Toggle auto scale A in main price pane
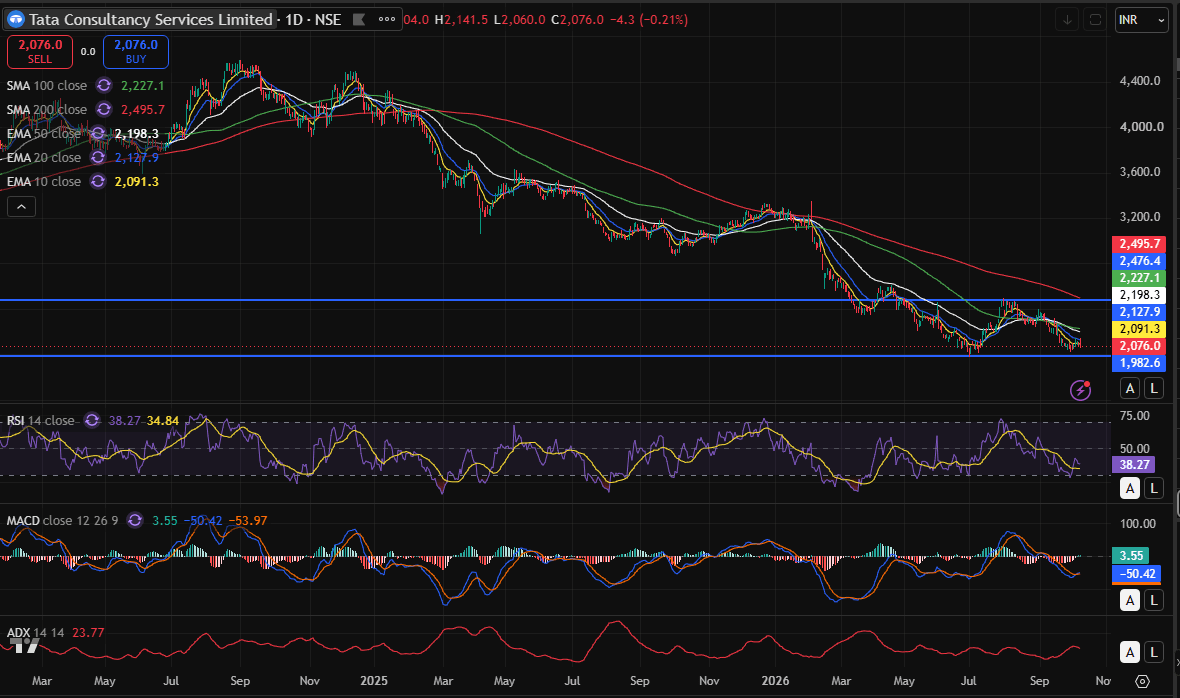The width and height of the screenshot is (1180, 698). click(1130, 388)
